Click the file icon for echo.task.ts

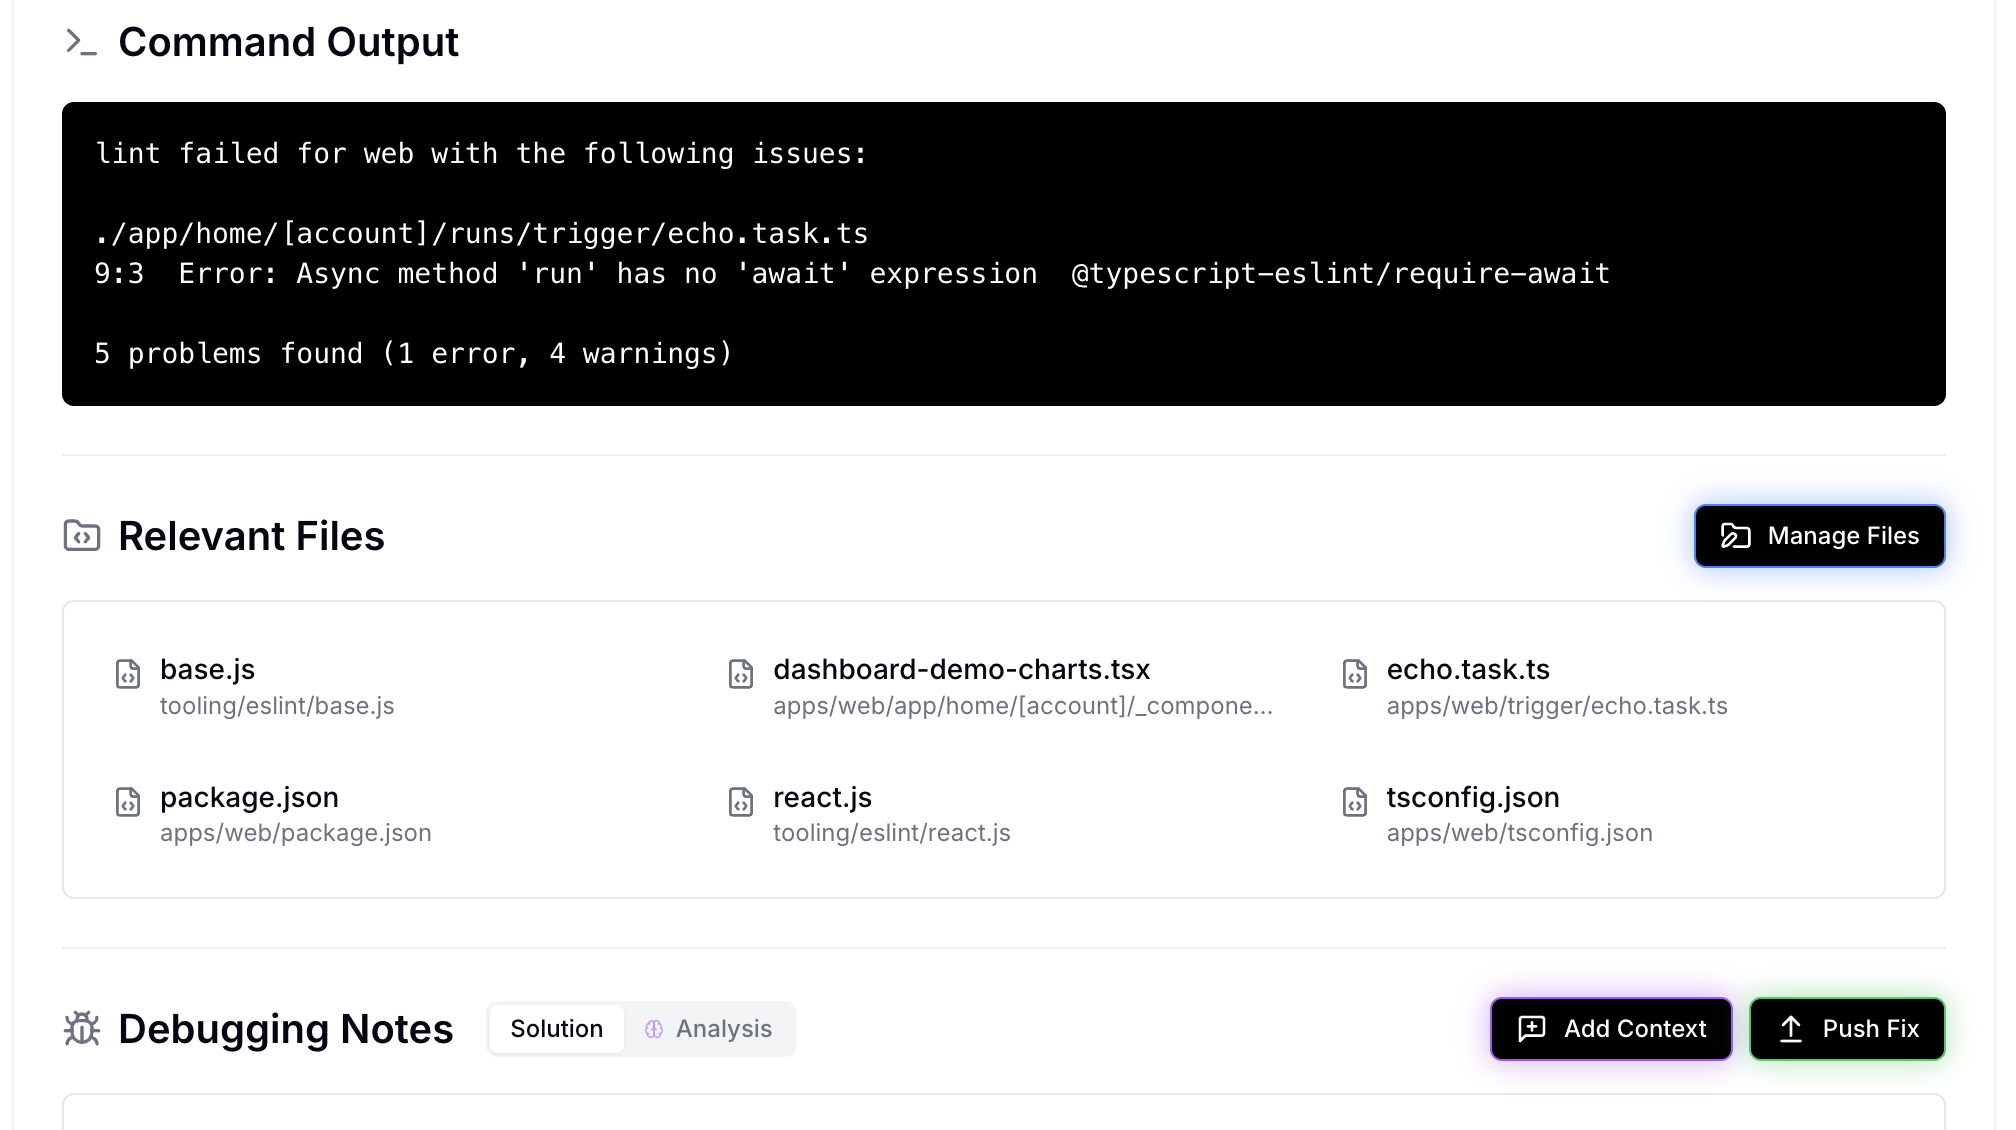pos(1355,674)
